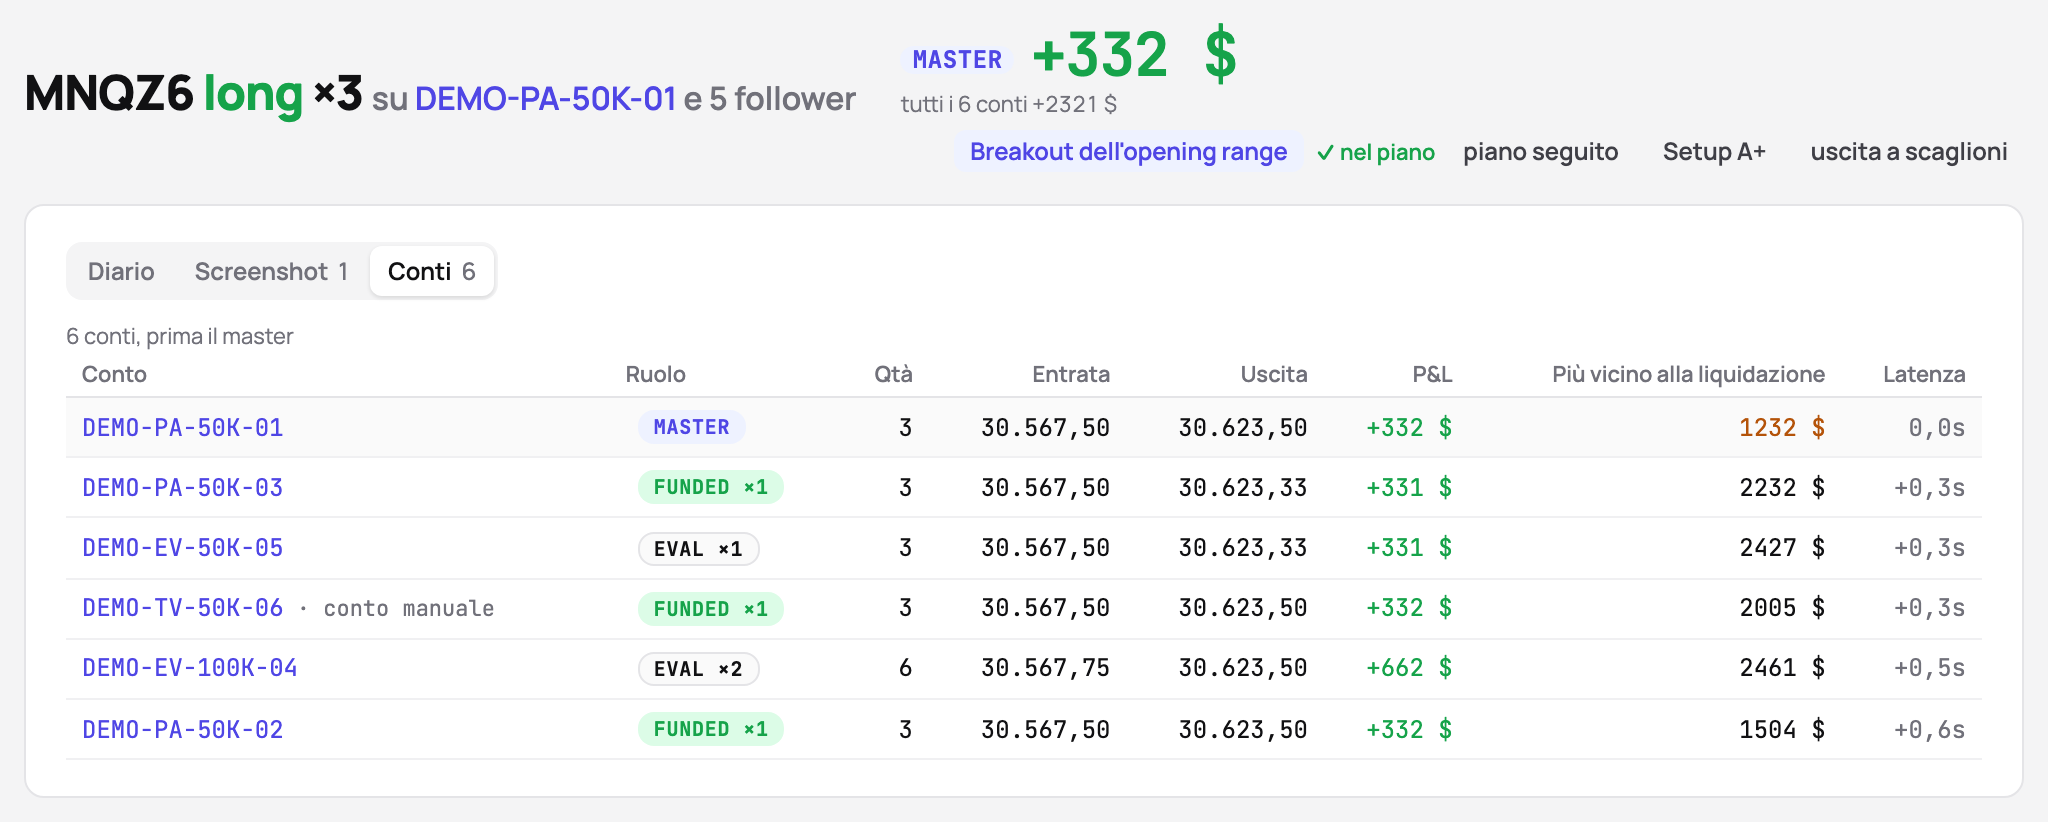Click the 1232 $ liquidation value
The height and width of the screenshot is (822, 2048).
[1782, 427]
